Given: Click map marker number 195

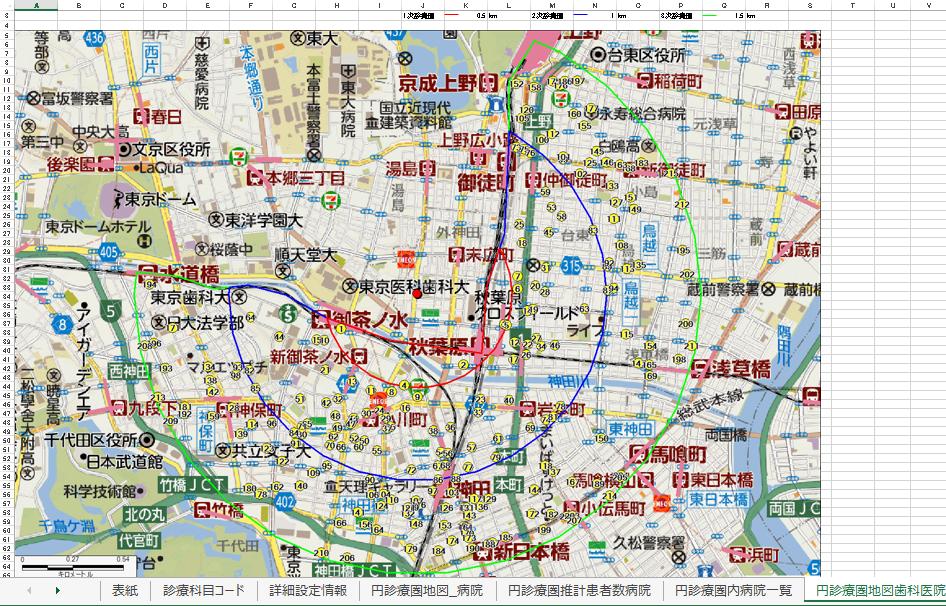Looking at the screenshot, I should click(x=682, y=250).
